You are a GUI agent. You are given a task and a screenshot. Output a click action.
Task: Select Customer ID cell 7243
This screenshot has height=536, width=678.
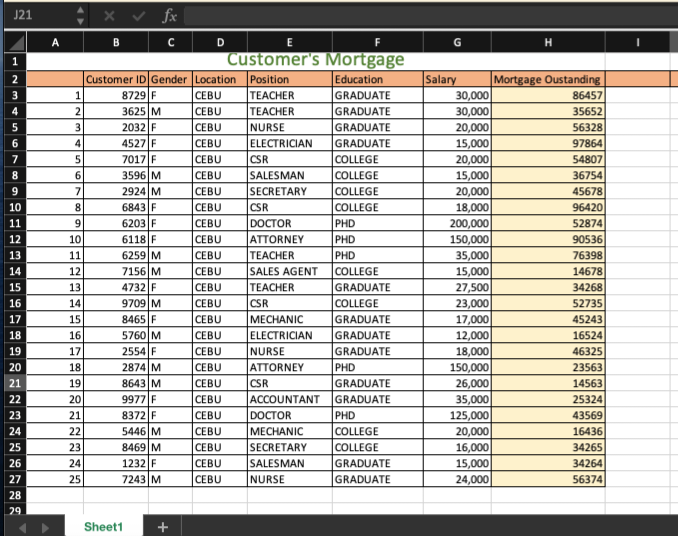tap(116, 479)
